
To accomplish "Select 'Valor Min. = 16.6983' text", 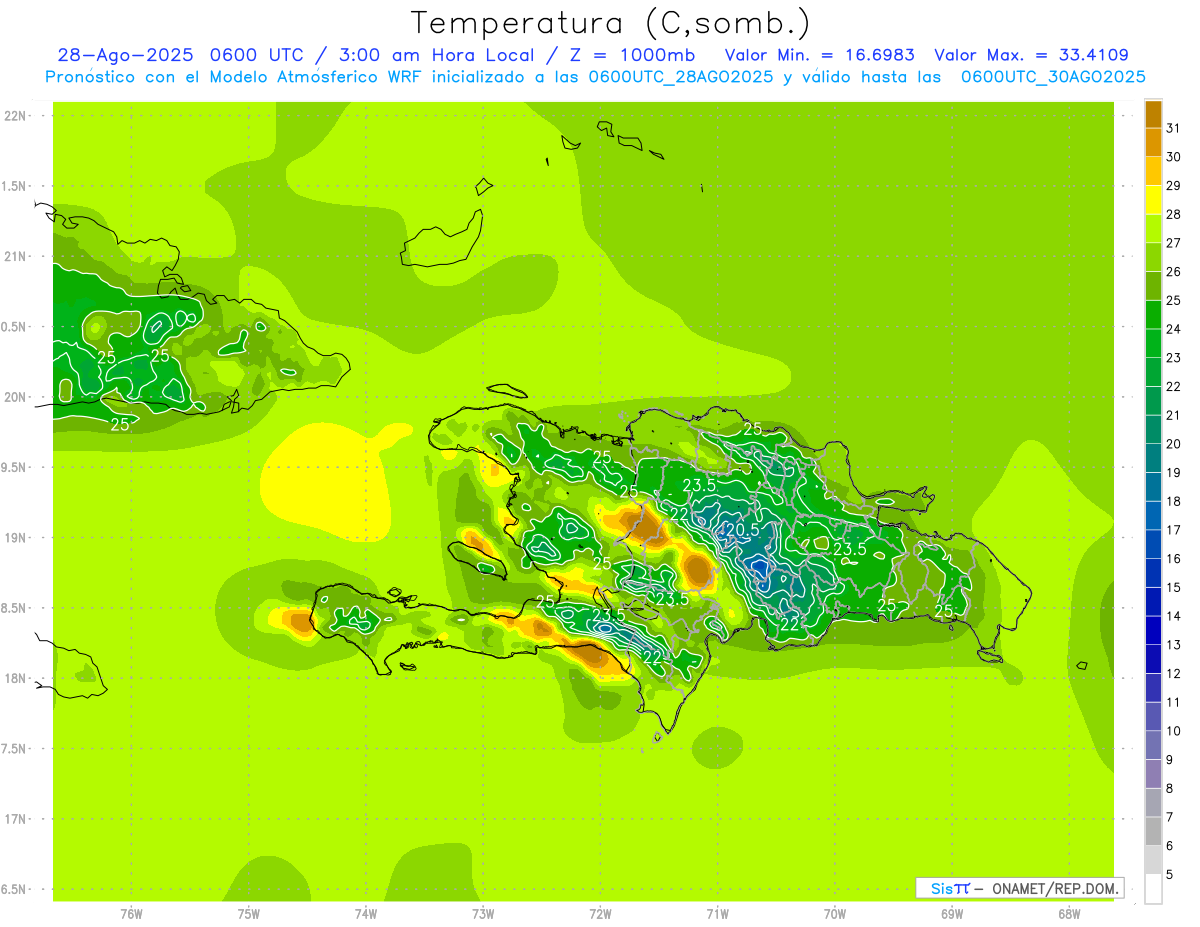I will (x=819, y=55).
